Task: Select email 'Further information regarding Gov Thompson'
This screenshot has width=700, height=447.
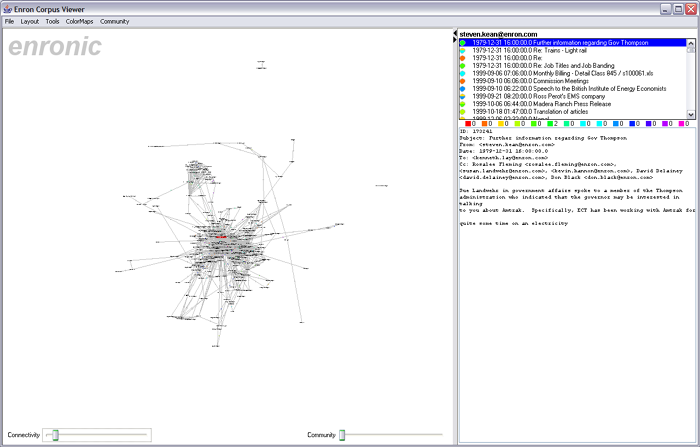Action: (572, 42)
